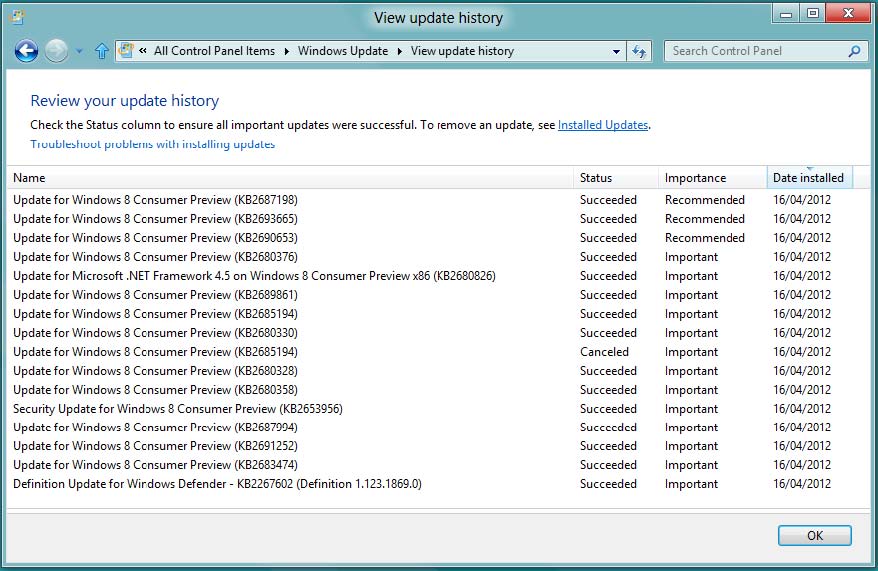The width and height of the screenshot is (878, 571).
Task: Expand arrow after All Control Panel Items
Action: tap(286, 51)
